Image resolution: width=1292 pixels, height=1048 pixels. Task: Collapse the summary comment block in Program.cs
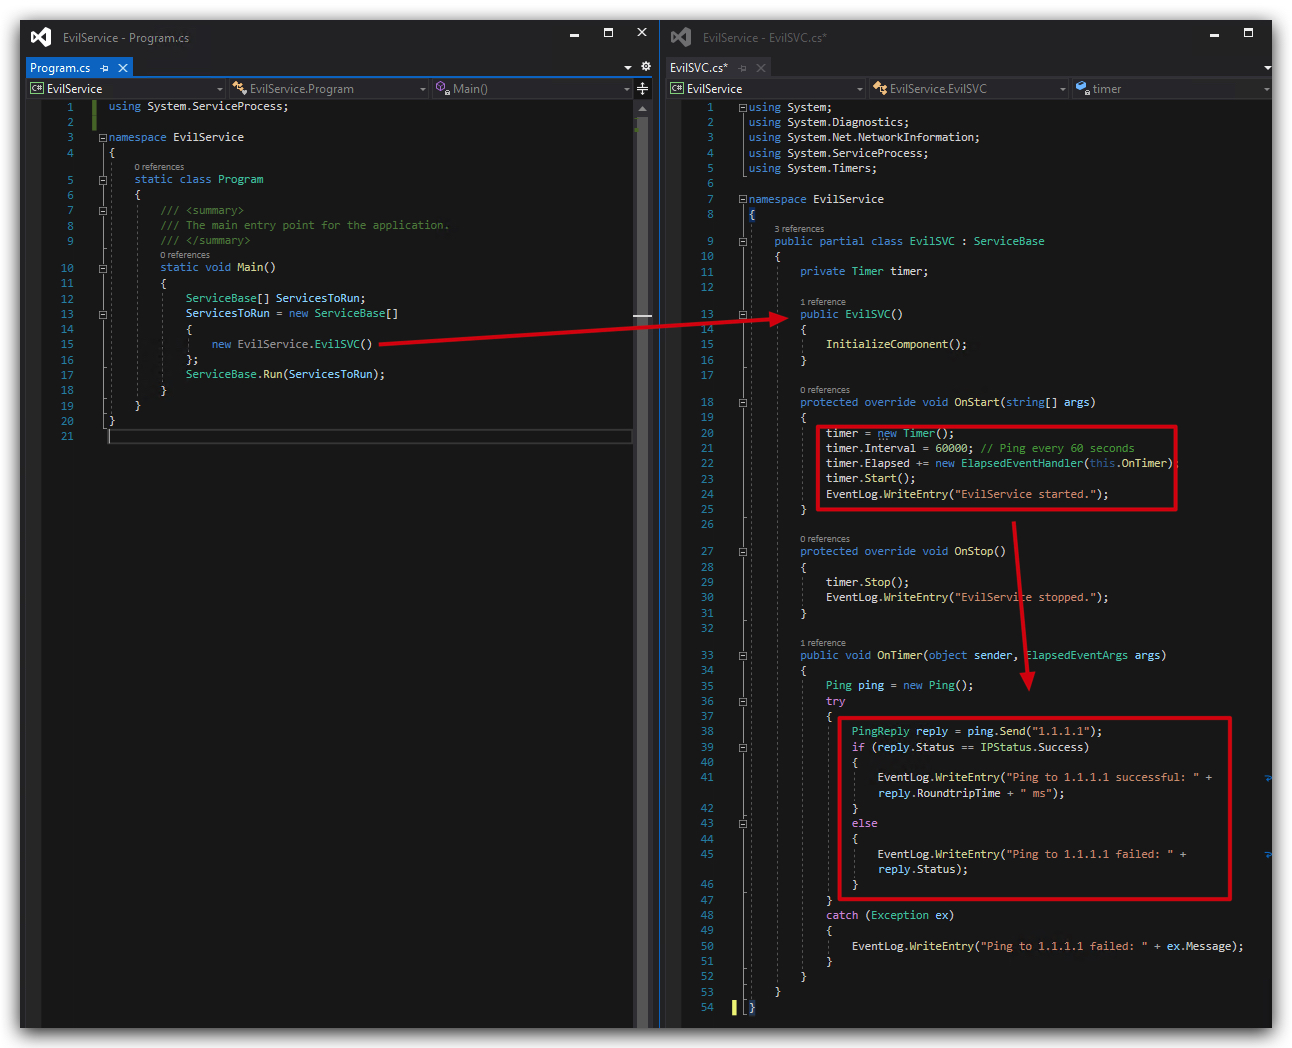(x=103, y=211)
